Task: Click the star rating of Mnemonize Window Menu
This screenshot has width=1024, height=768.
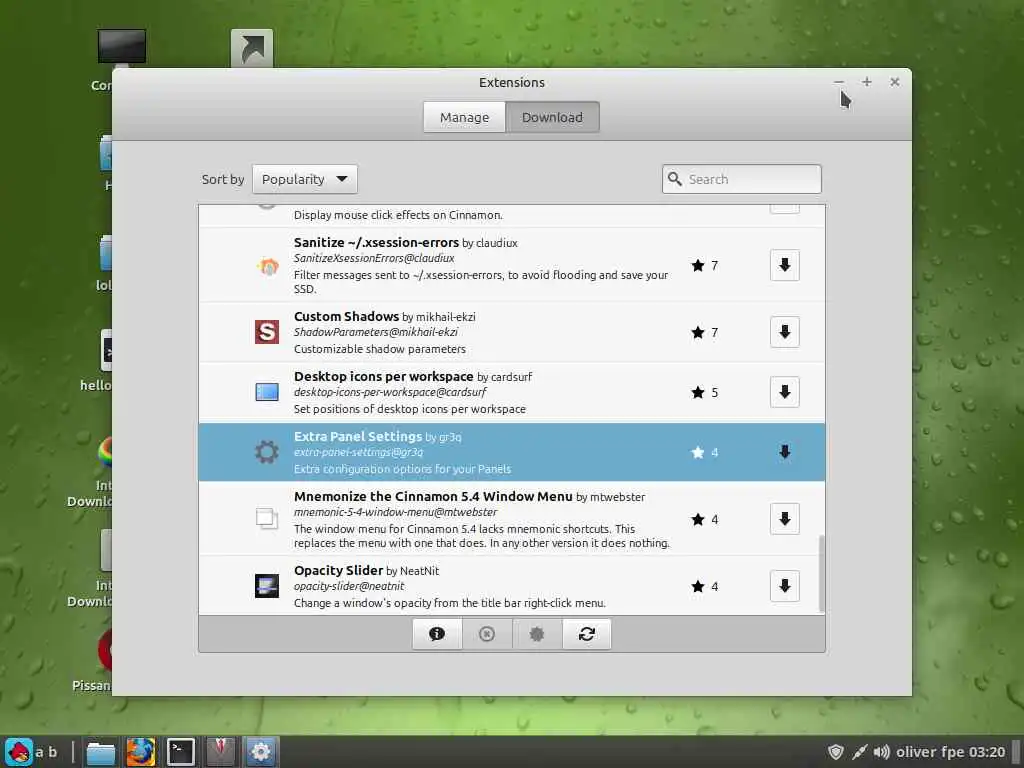Action: 705,520
